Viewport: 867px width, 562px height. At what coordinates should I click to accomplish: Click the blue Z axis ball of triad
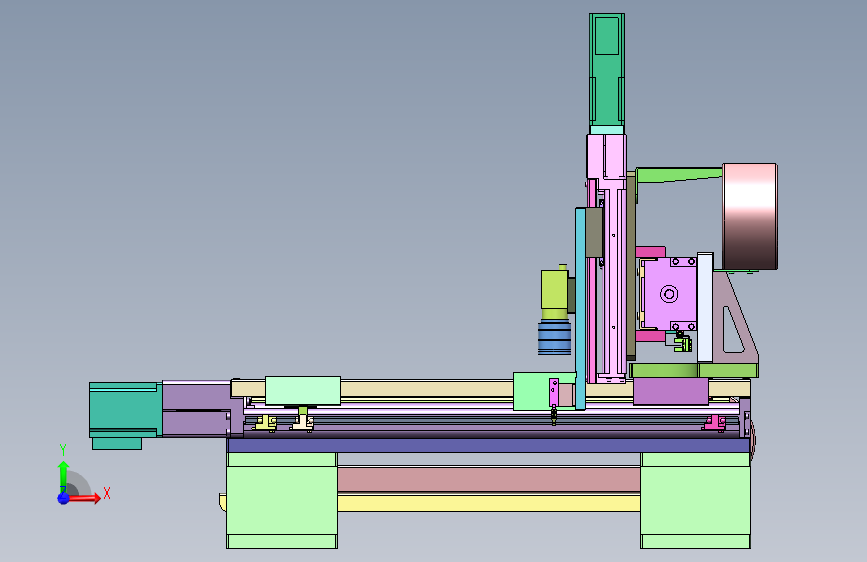click(x=63, y=498)
